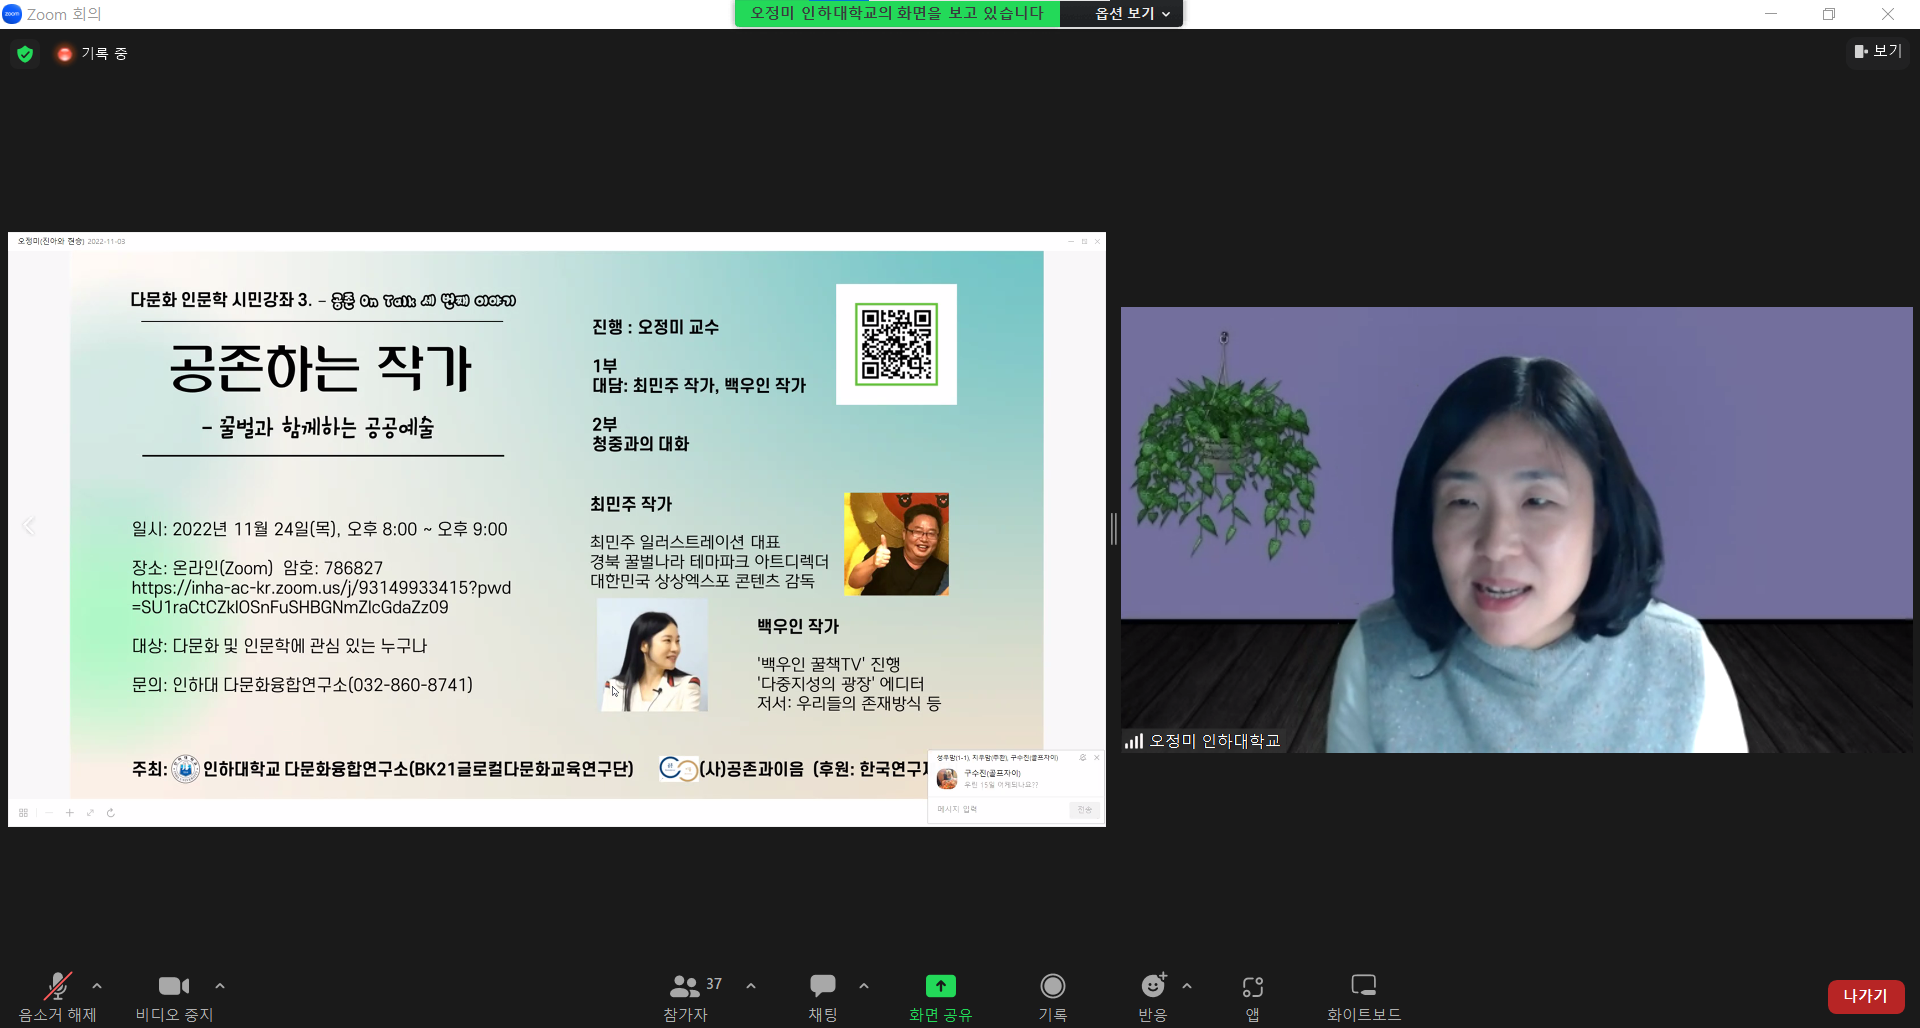Image resolution: width=1920 pixels, height=1028 pixels.
Task: Click rotate icon in viewer toolbar
Action: [111, 813]
